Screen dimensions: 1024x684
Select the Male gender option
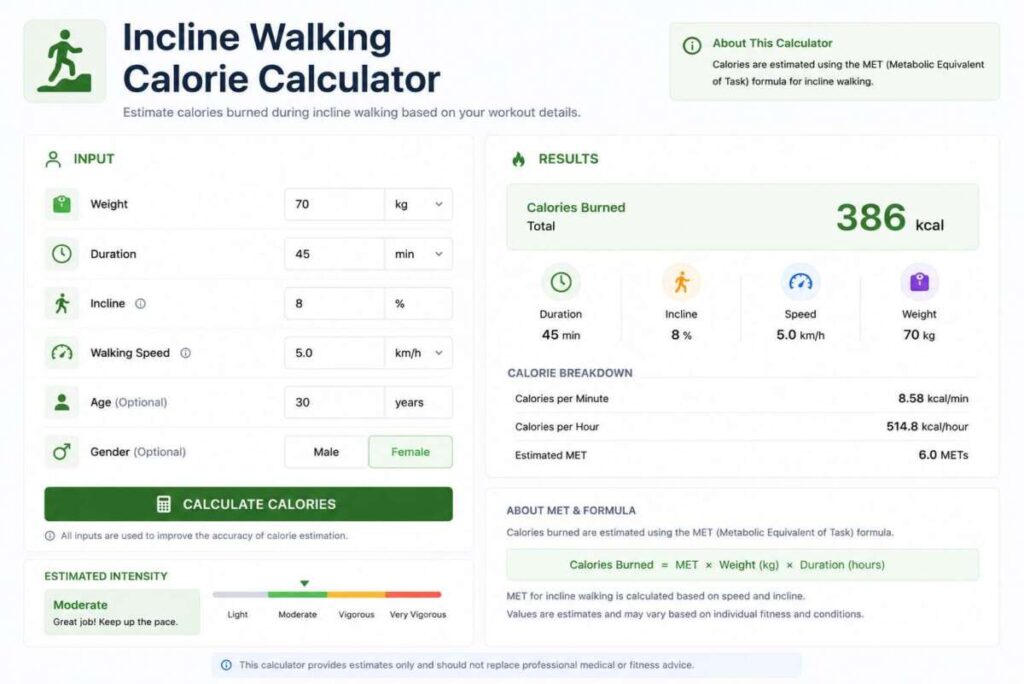[326, 451]
